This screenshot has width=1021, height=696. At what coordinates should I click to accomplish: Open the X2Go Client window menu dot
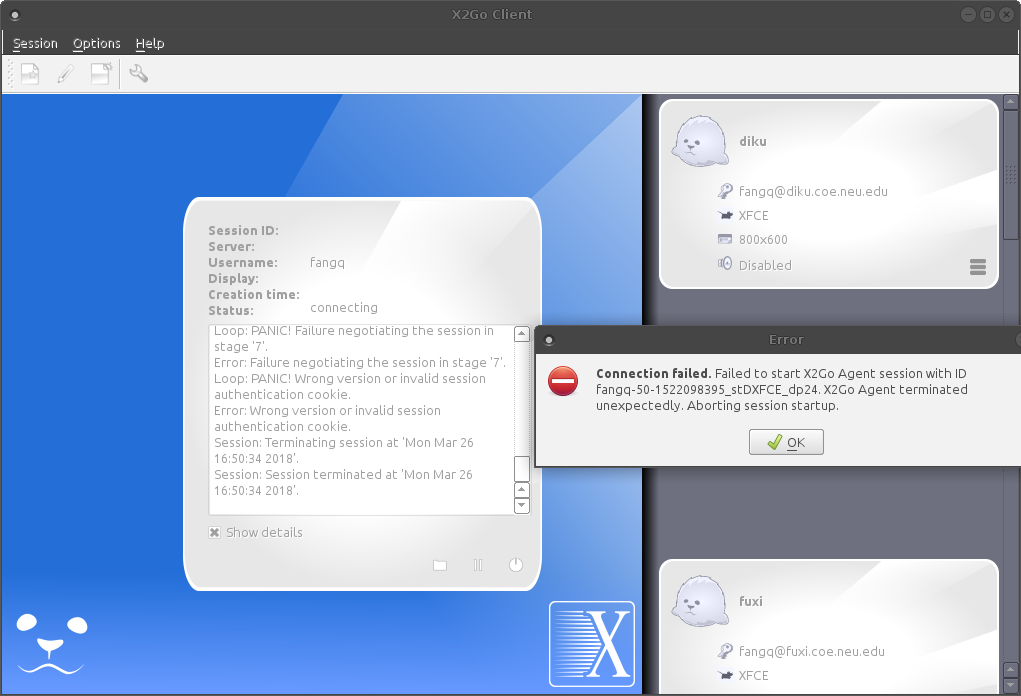point(15,14)
